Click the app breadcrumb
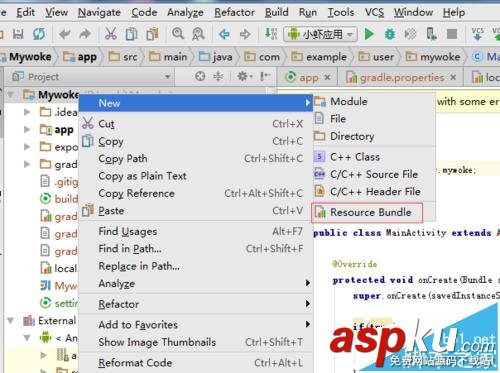The image size is (500, 373). click(x=80, y=57)
